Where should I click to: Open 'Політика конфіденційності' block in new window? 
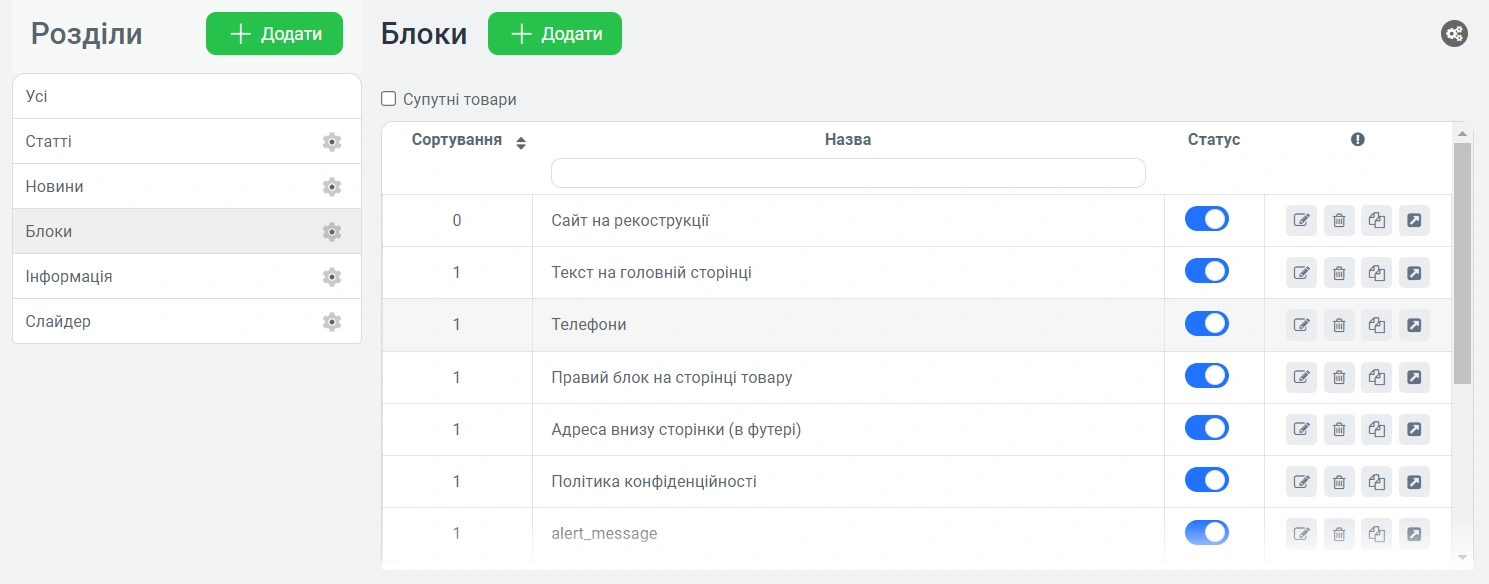click(1414, 482)
